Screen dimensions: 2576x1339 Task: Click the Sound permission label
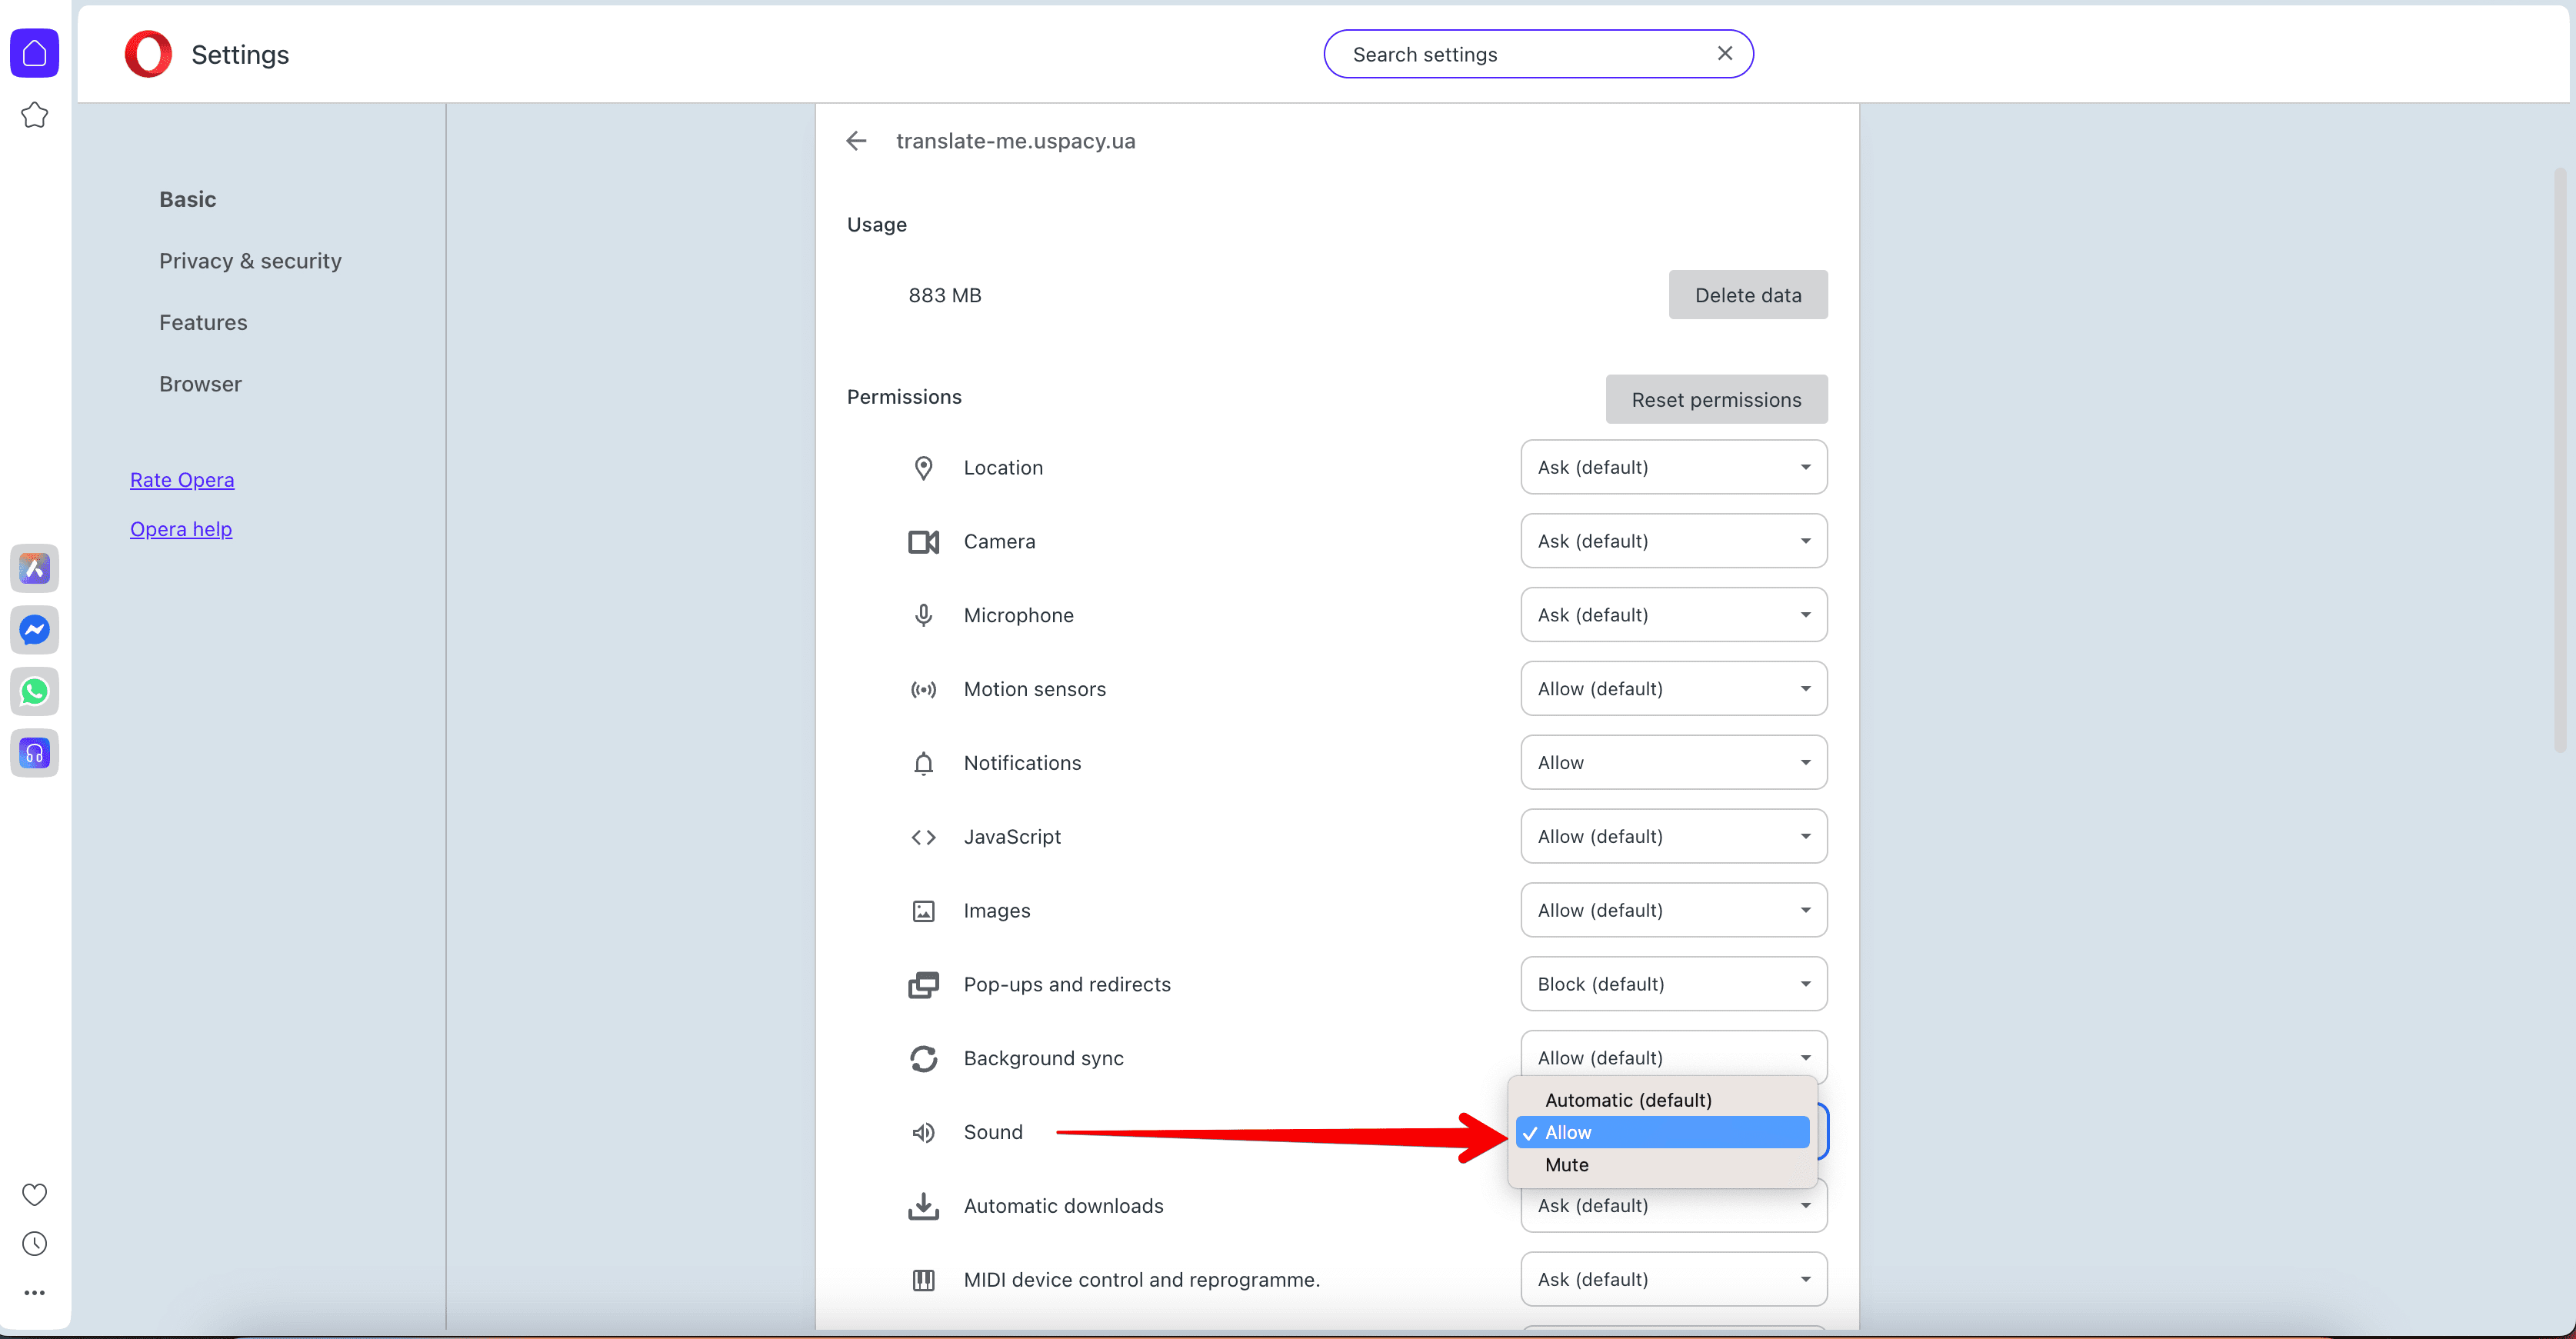tap(993, 1132)
